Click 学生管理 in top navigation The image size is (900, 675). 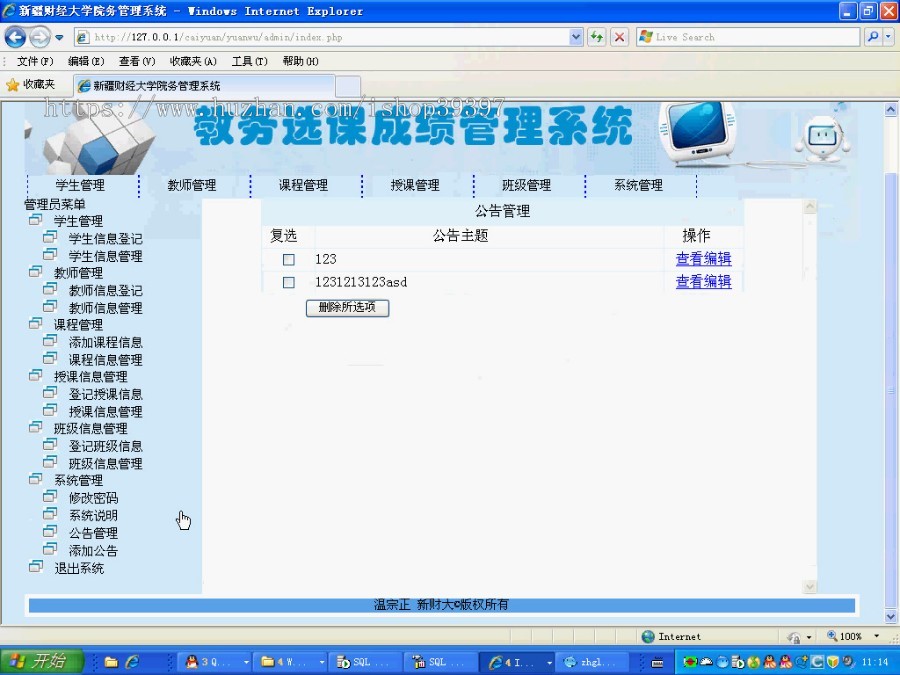click(80, 185)
